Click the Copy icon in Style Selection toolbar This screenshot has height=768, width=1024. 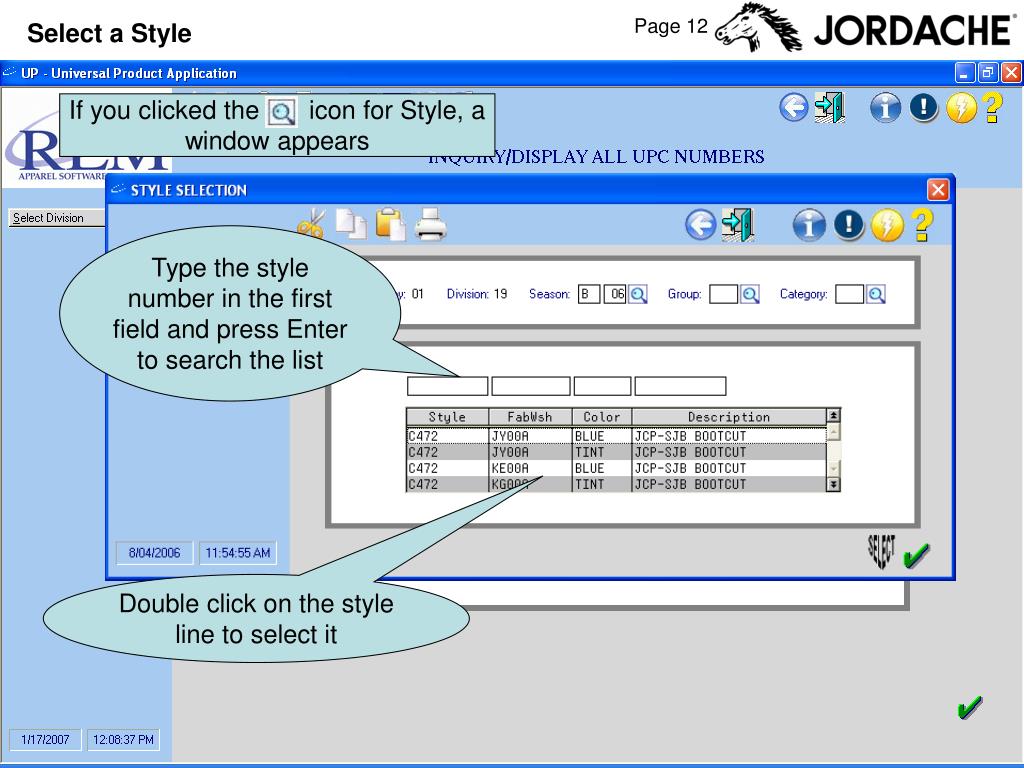pos(351,224)
